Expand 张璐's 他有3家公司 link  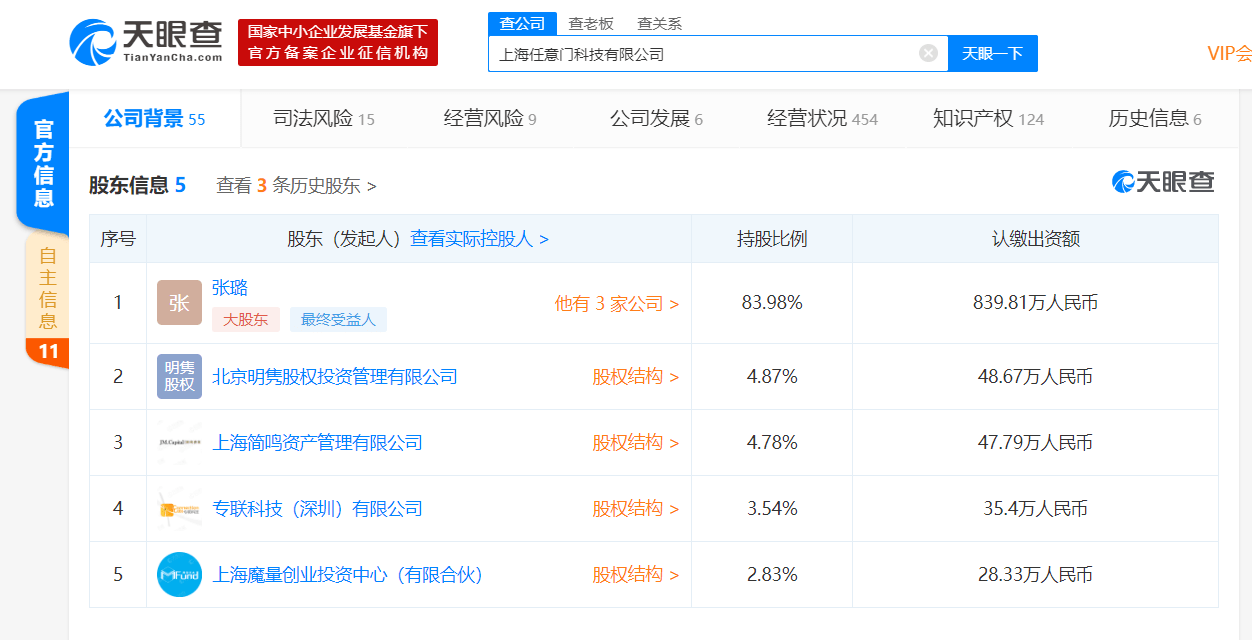616,304
